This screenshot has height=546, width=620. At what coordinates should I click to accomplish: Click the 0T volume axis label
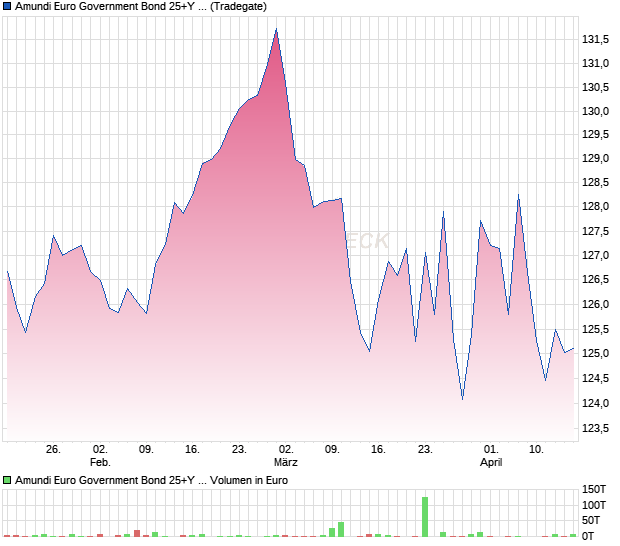point(591,537)
